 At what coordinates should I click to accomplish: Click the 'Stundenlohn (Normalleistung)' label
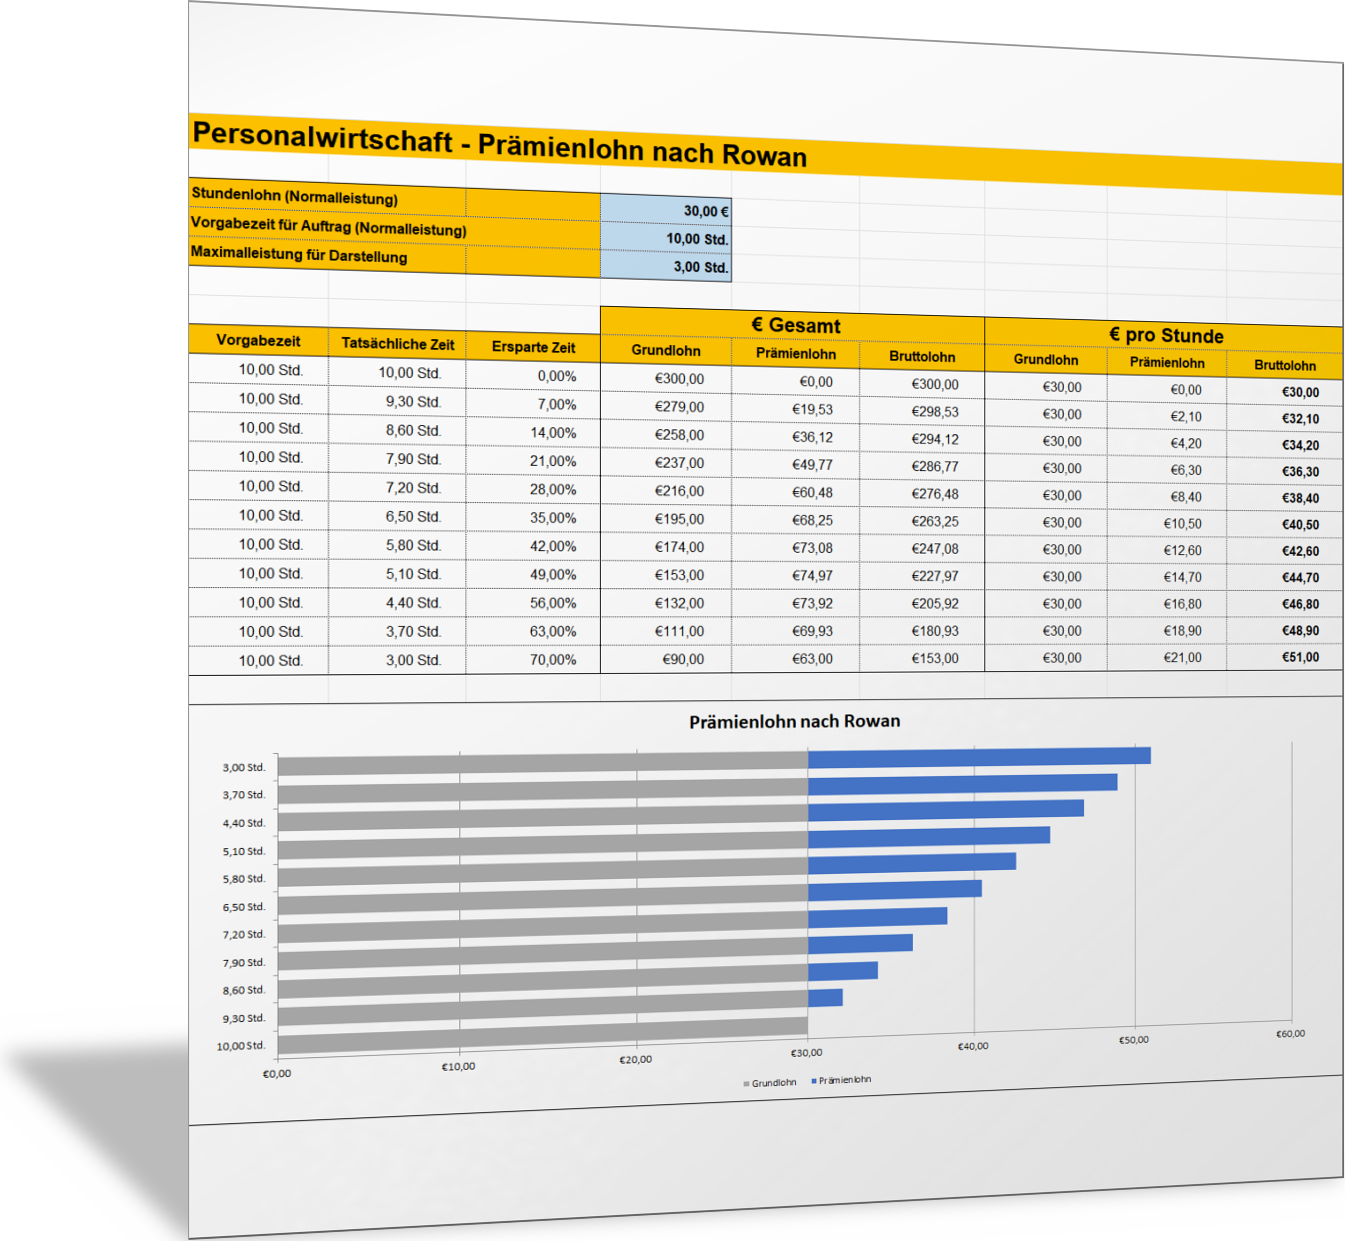coord(294,196)
